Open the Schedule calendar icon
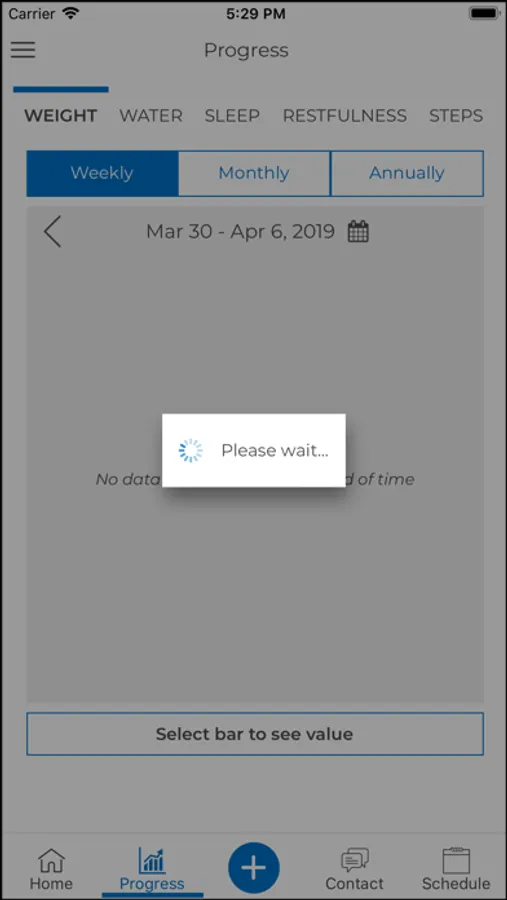The image size is (507, 900). pyautogui.click(x=456, y=860)
